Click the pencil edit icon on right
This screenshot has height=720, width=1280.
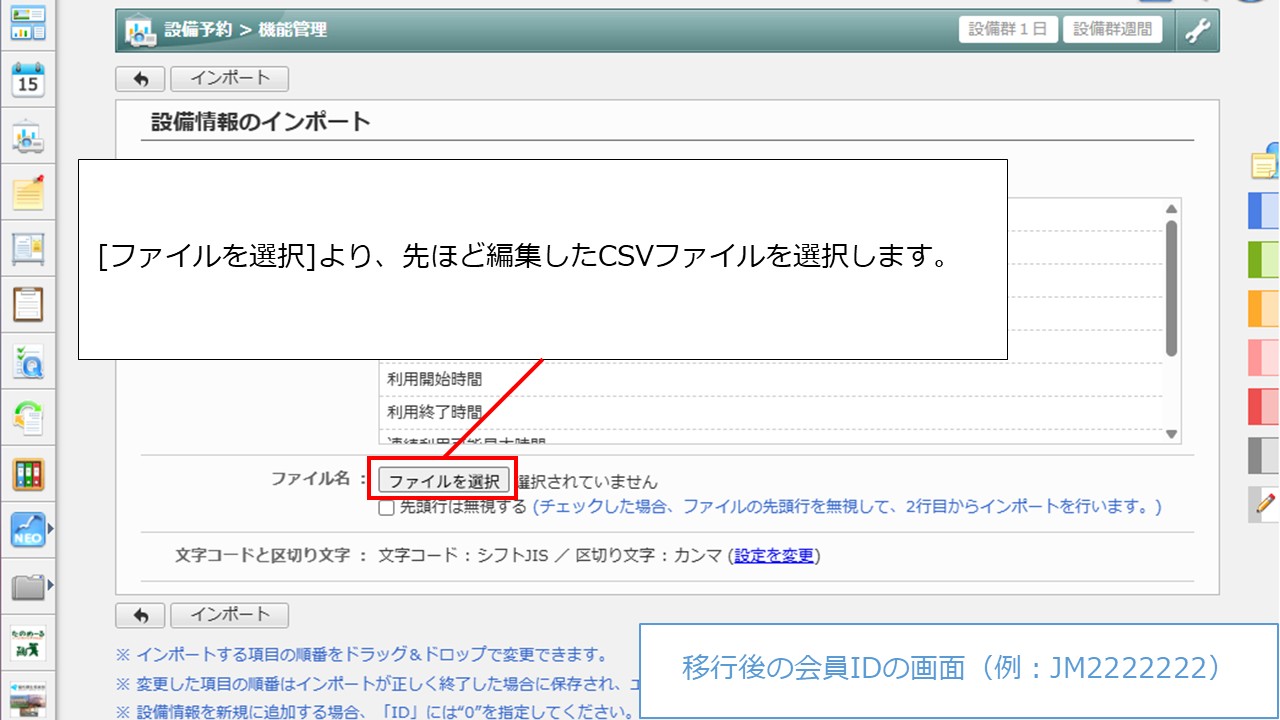point(1265,504)
